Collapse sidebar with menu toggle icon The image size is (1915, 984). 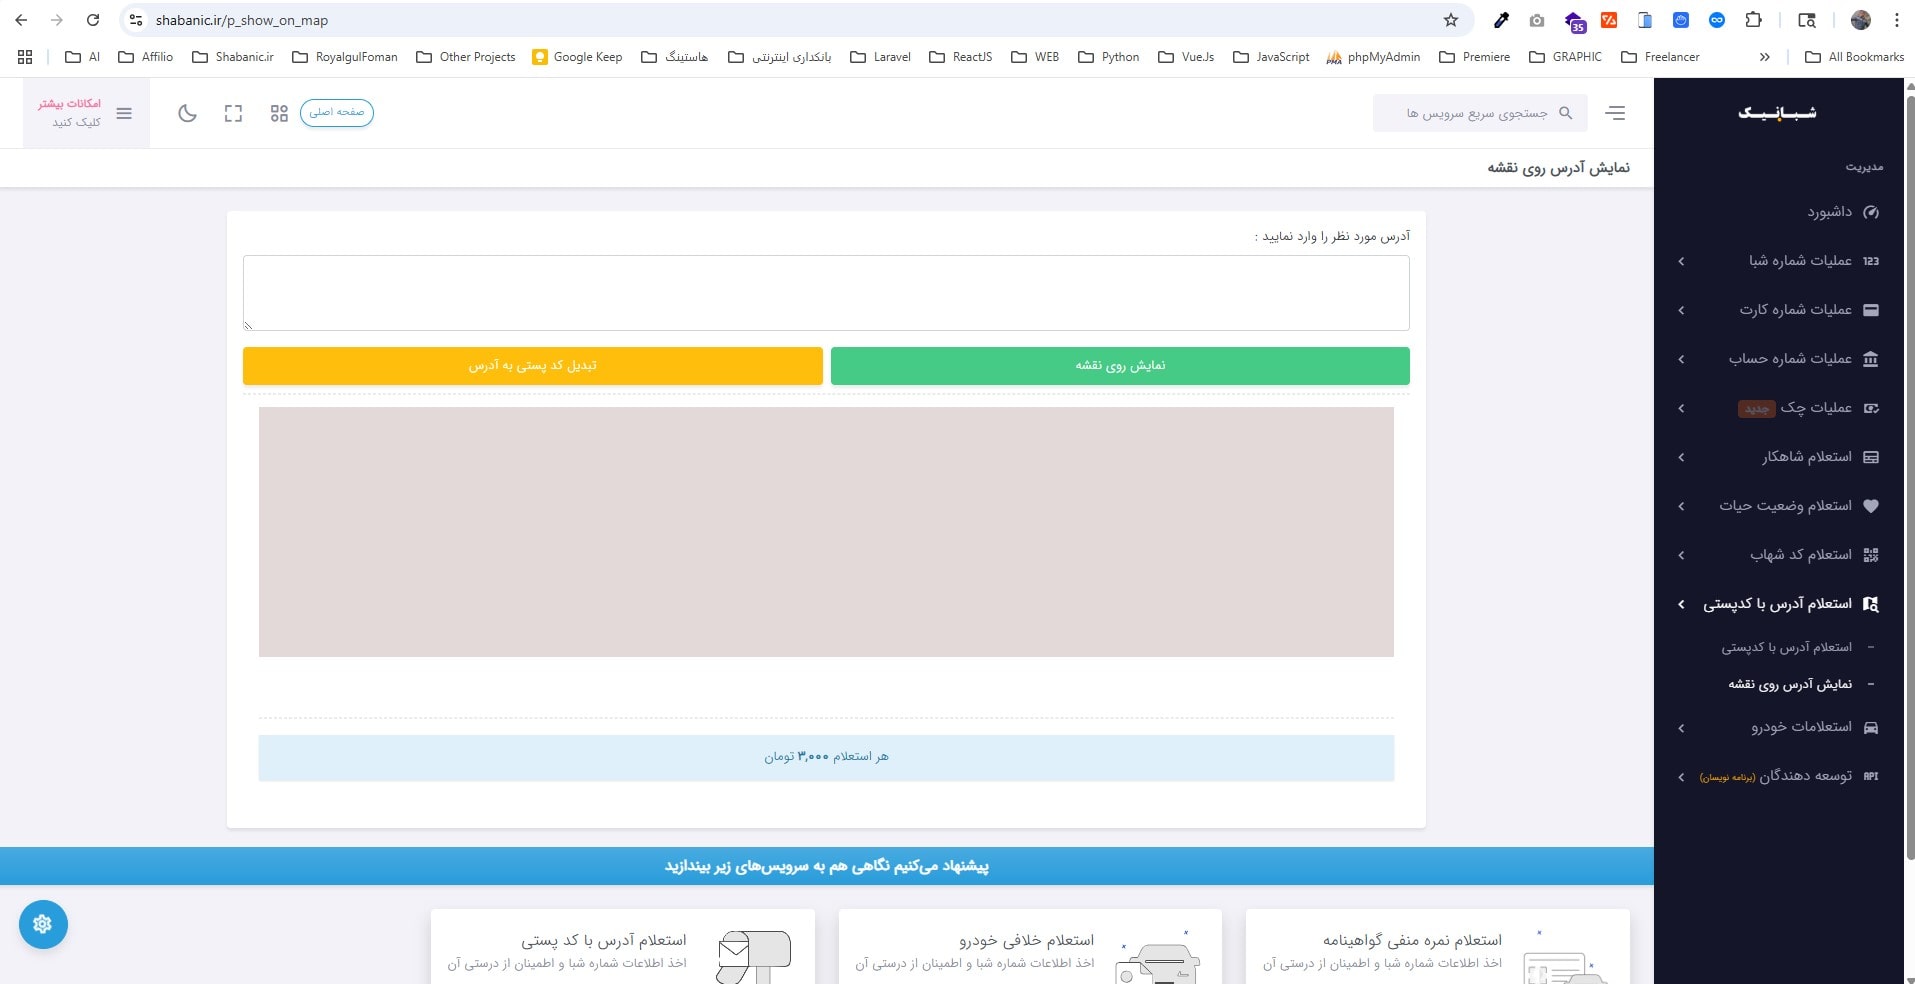click(1615, 113)
